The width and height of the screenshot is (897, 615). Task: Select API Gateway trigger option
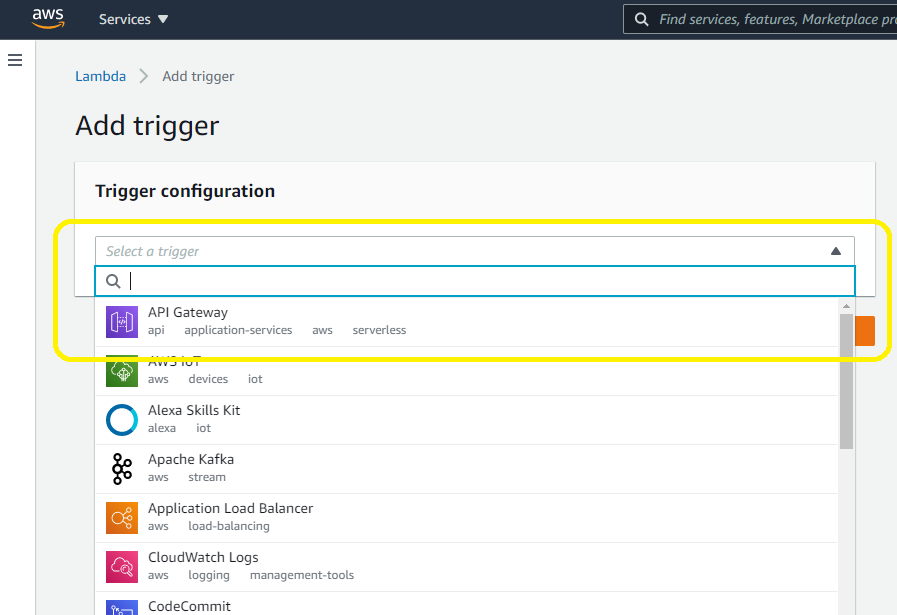(x=466, y=322)
